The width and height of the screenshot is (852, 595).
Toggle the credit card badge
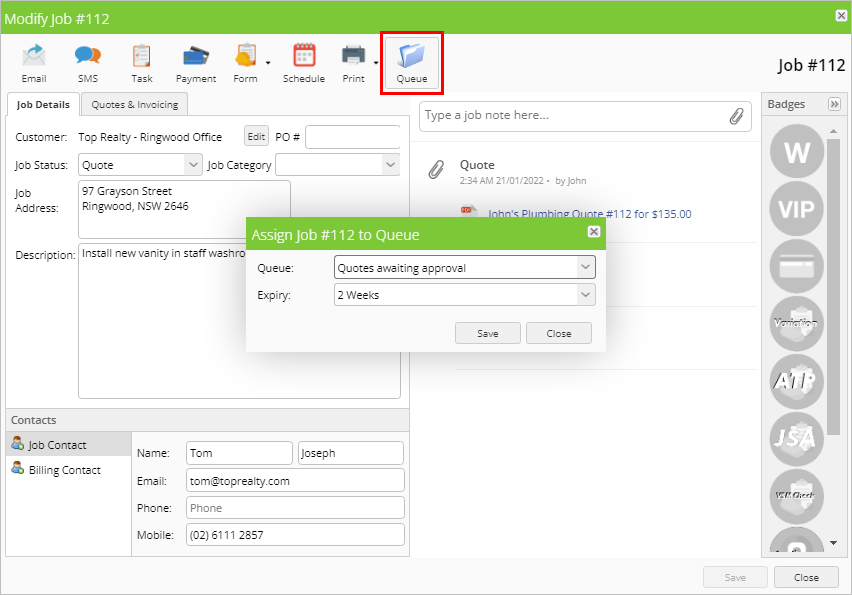[797, 266]
